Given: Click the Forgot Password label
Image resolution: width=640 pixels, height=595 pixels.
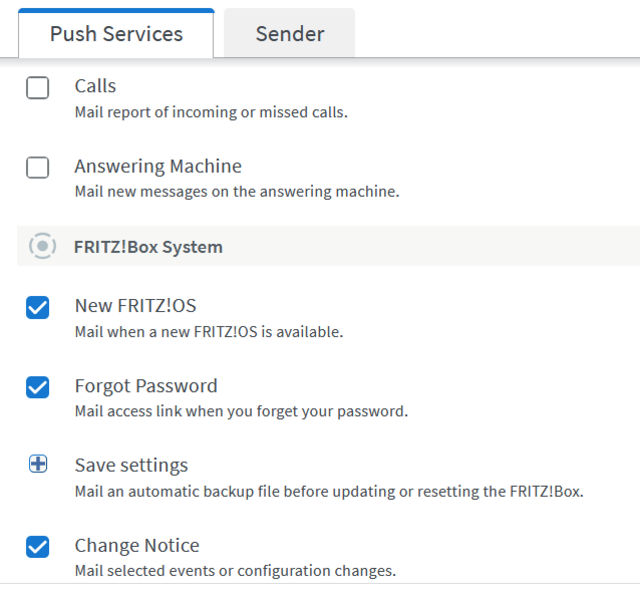Looking at the screenshot, I should click(x=146, y=386).
